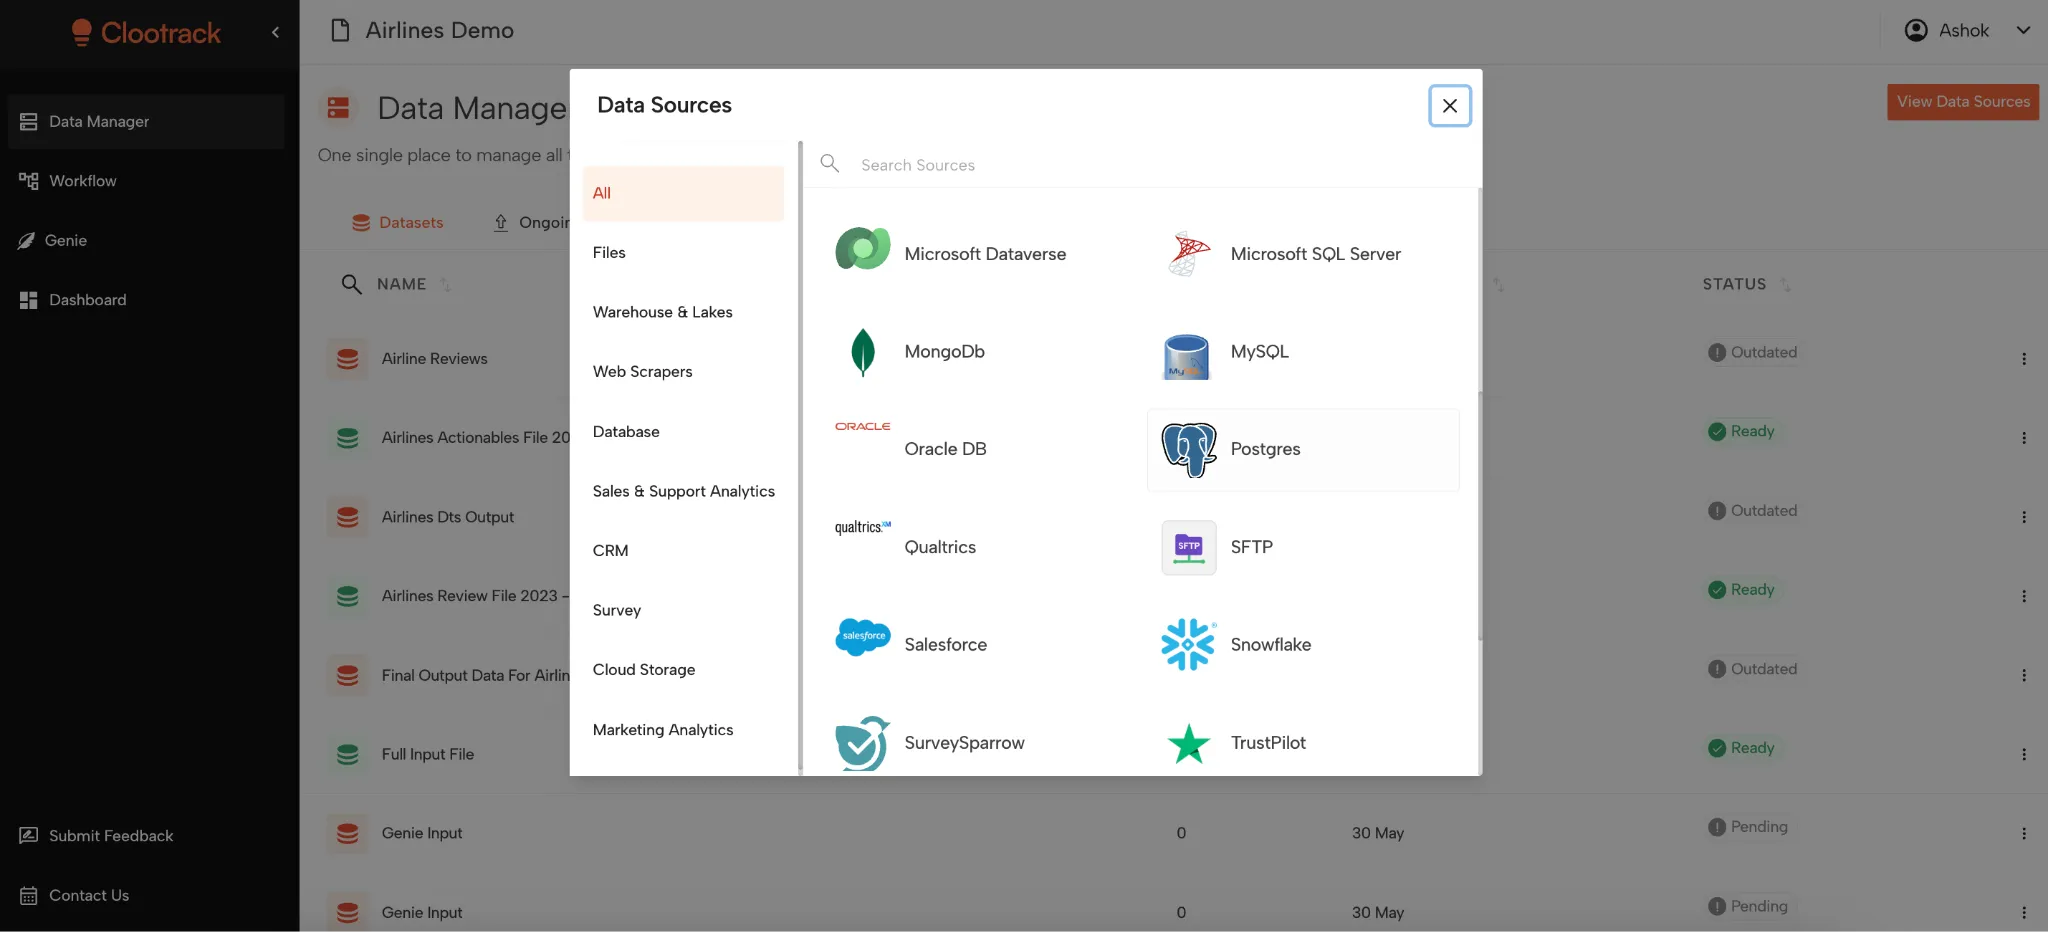
Task: Click the name column search icon
Action: coord(351,284)
